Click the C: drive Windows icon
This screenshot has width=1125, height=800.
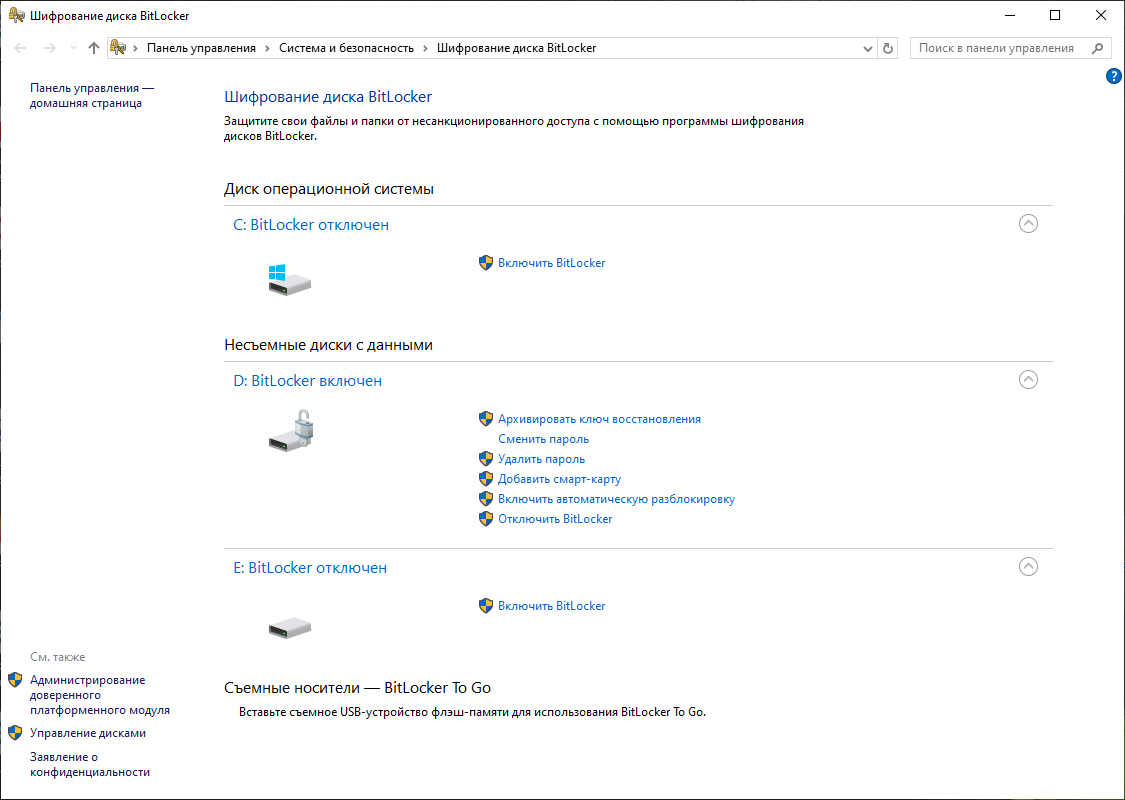289,280
